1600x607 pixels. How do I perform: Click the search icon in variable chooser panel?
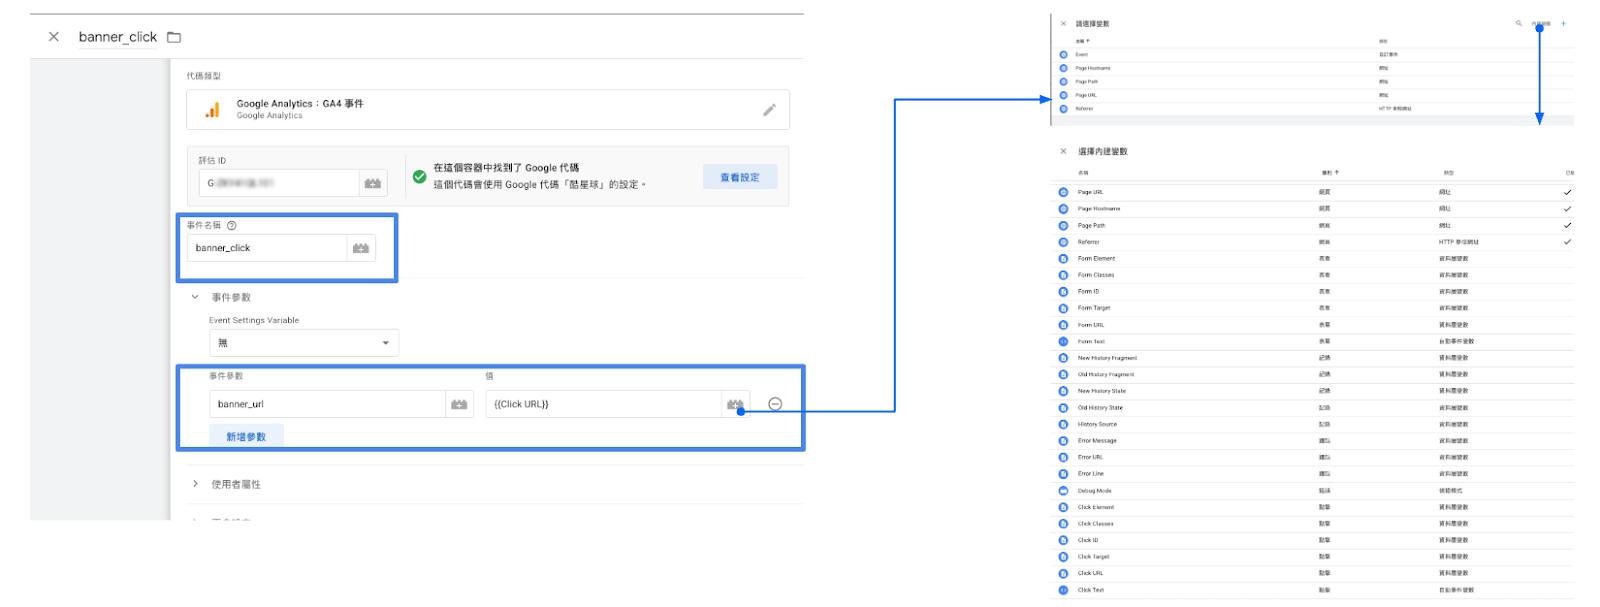pyautogui.click(x=1518, y=23)
